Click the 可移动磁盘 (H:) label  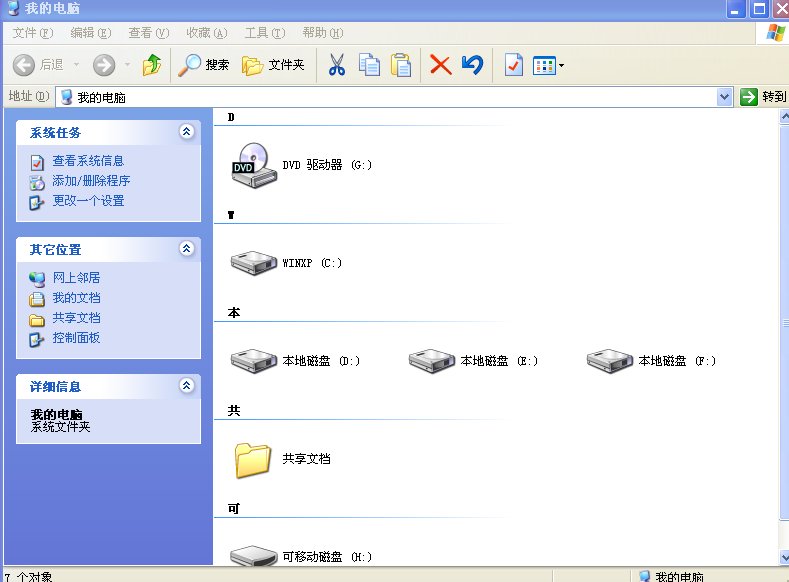point(327,557)
